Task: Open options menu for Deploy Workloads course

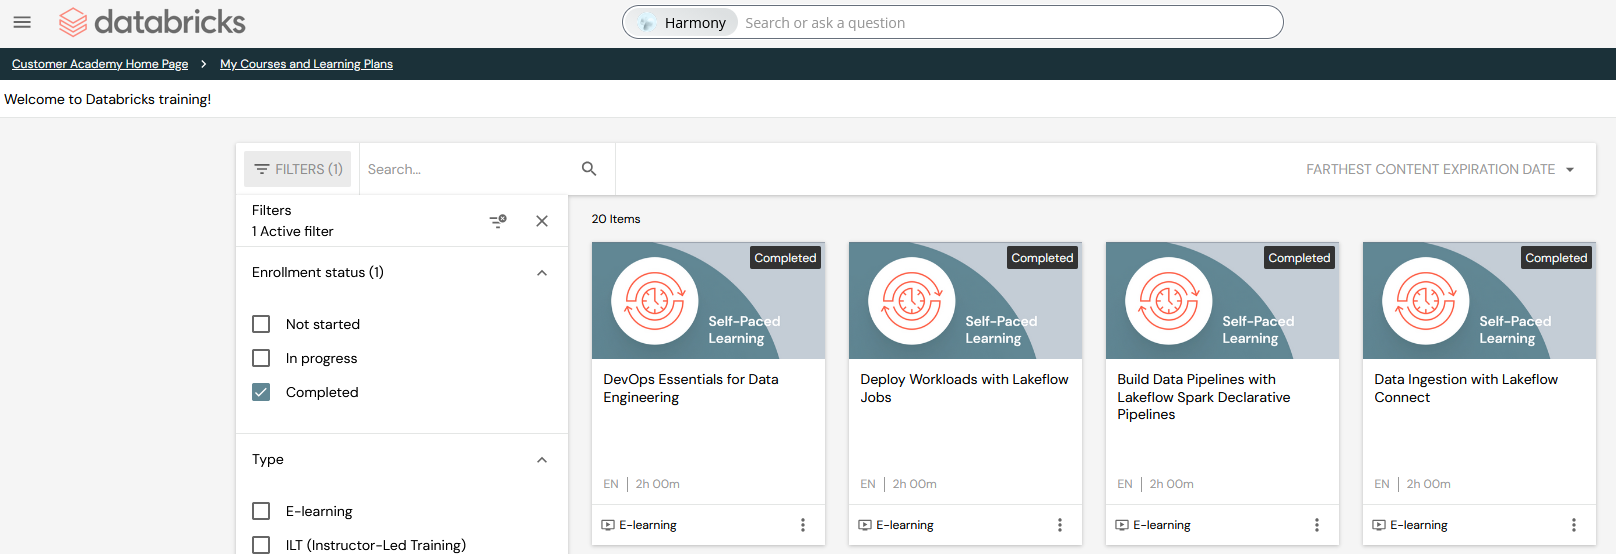Action: click(1060, 525)
